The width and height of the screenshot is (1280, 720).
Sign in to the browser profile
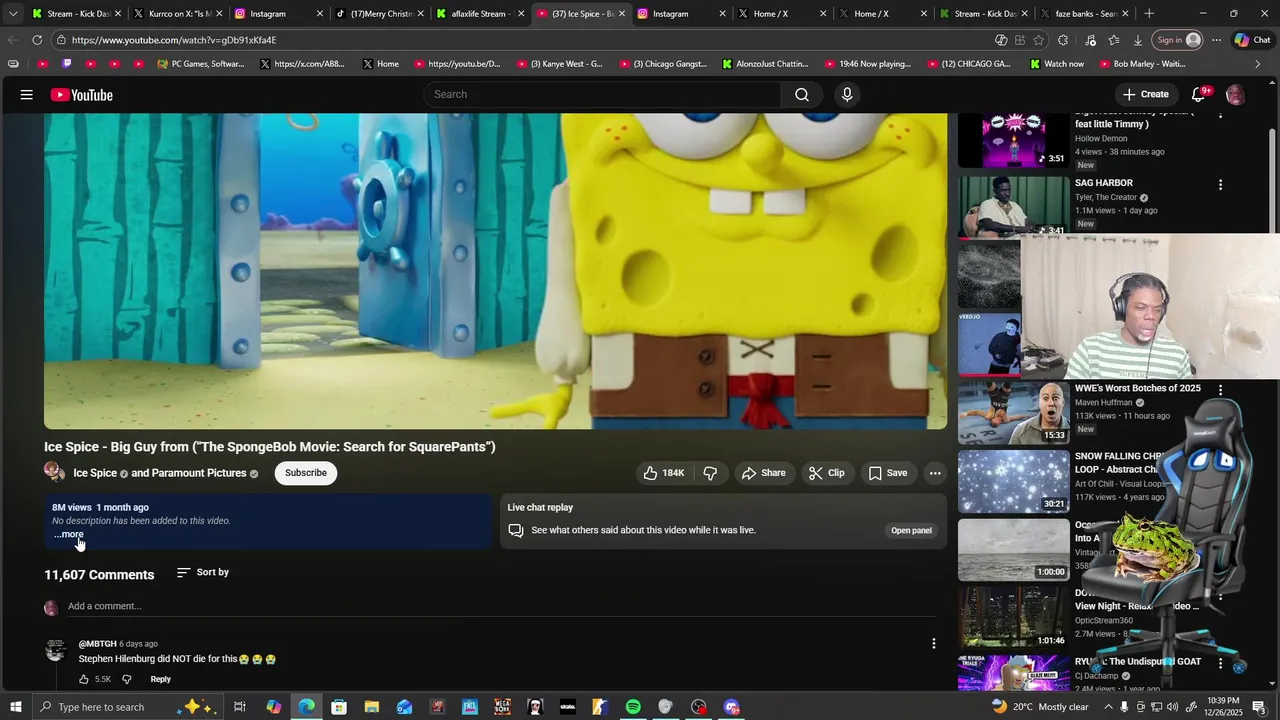click(x=1178, y=40)
